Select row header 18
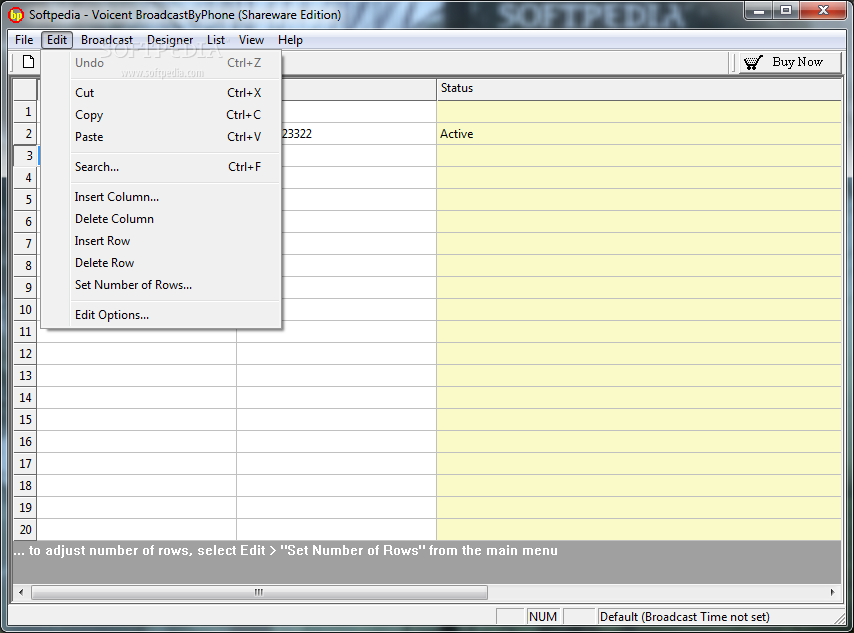The image size is (854, 633). (25, 485)
